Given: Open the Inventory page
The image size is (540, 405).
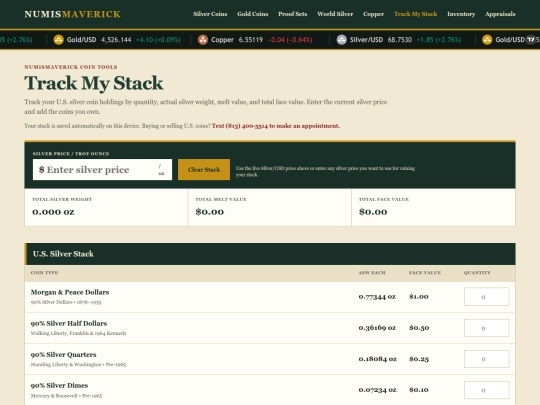Looking at the screenshot, I should click(461, 14).
